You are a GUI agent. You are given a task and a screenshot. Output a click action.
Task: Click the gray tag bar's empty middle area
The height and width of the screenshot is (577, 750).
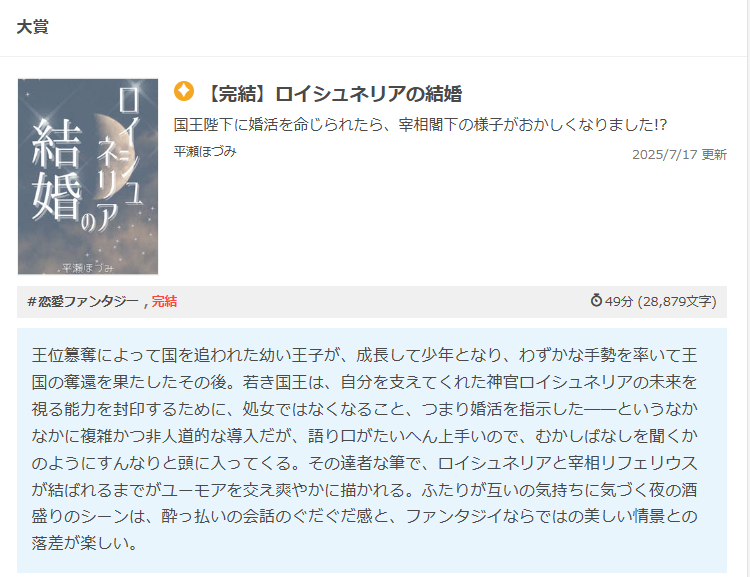tap(383, 302)
